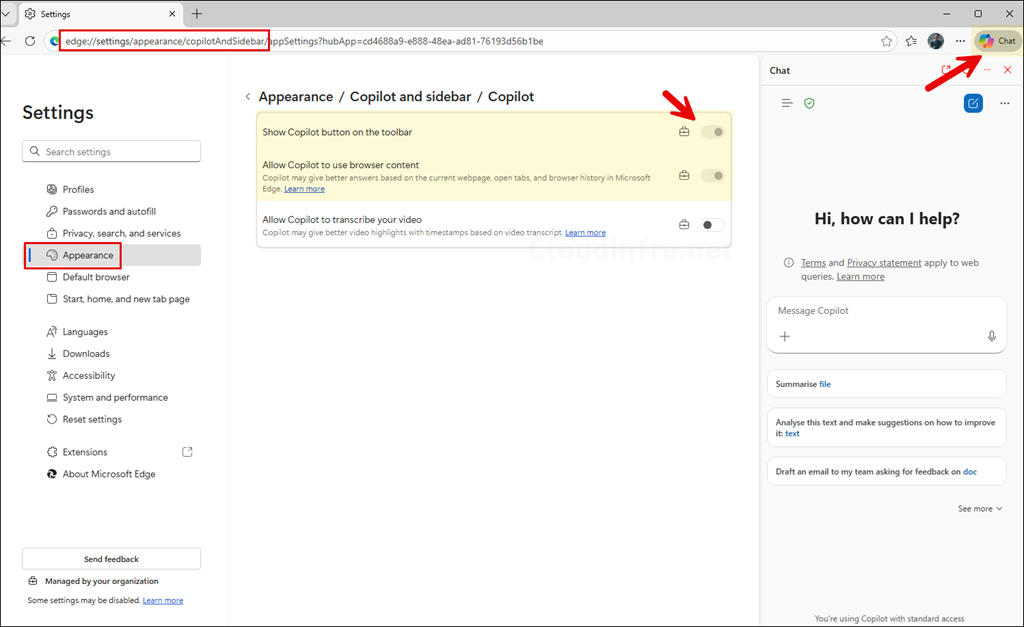Viewport: 1024px width, 627px height.
Task: Bookmark page with the star icon
Action: click(886, 41)
